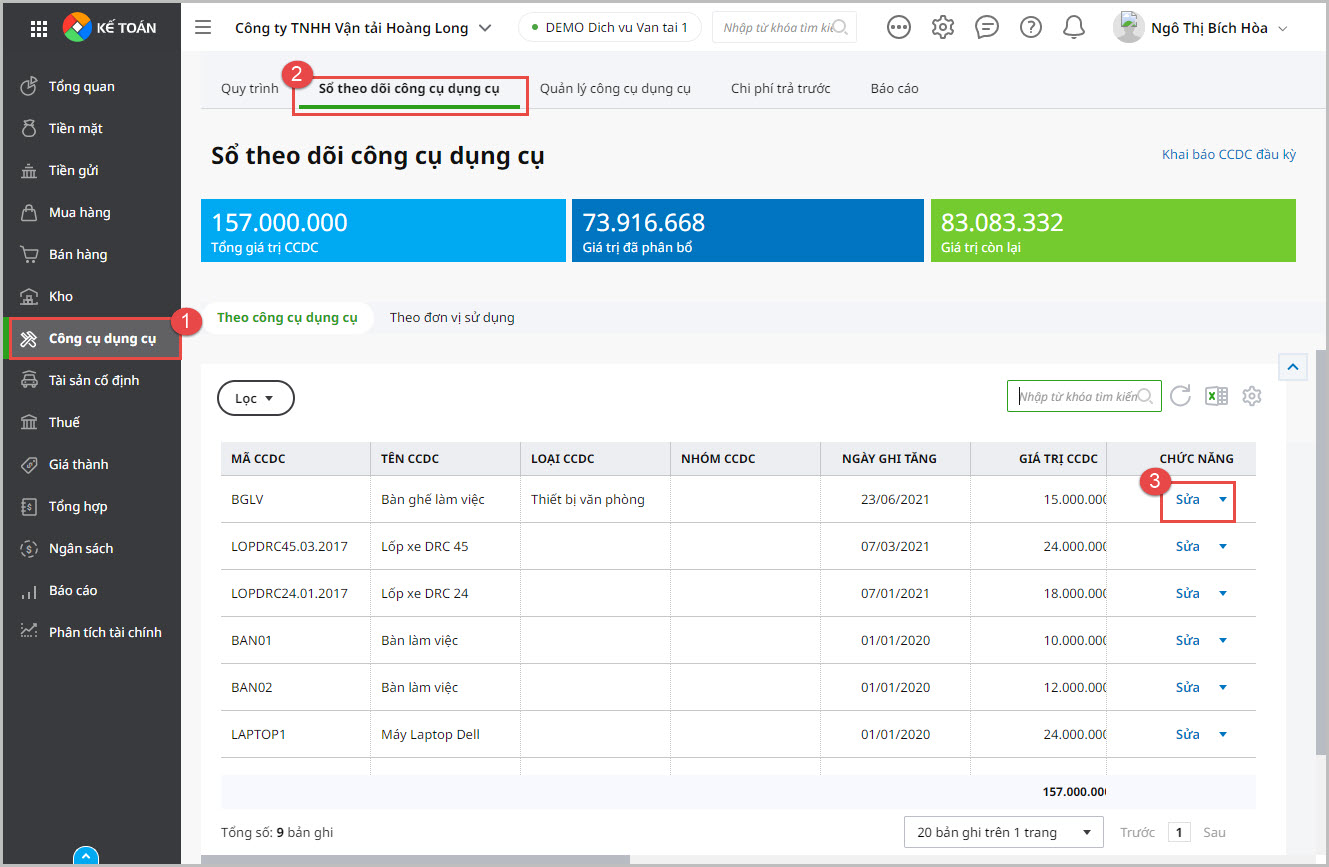This screenshot has width=1329, height=867.
Task: Open the app launcher grid icon
Action: (39, 28)
